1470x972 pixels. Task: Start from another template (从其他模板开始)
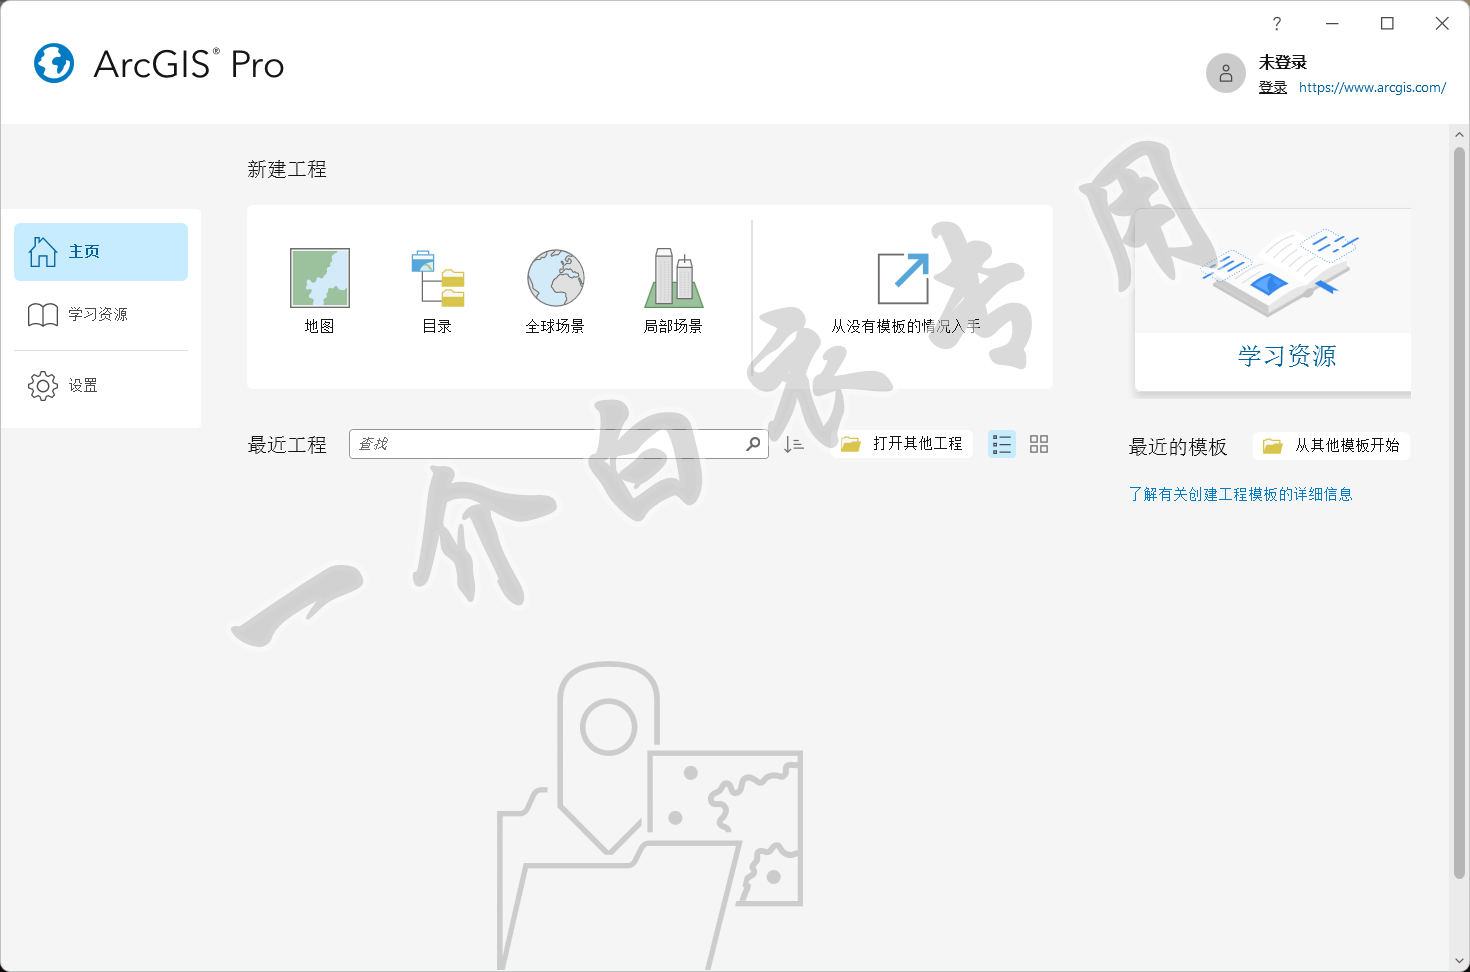[1332, 446]
